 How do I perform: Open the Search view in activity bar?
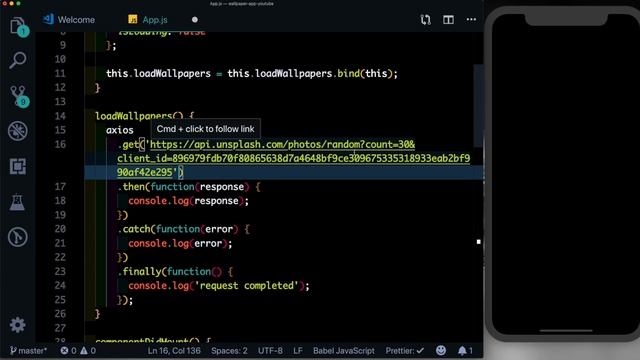[18, 60]
